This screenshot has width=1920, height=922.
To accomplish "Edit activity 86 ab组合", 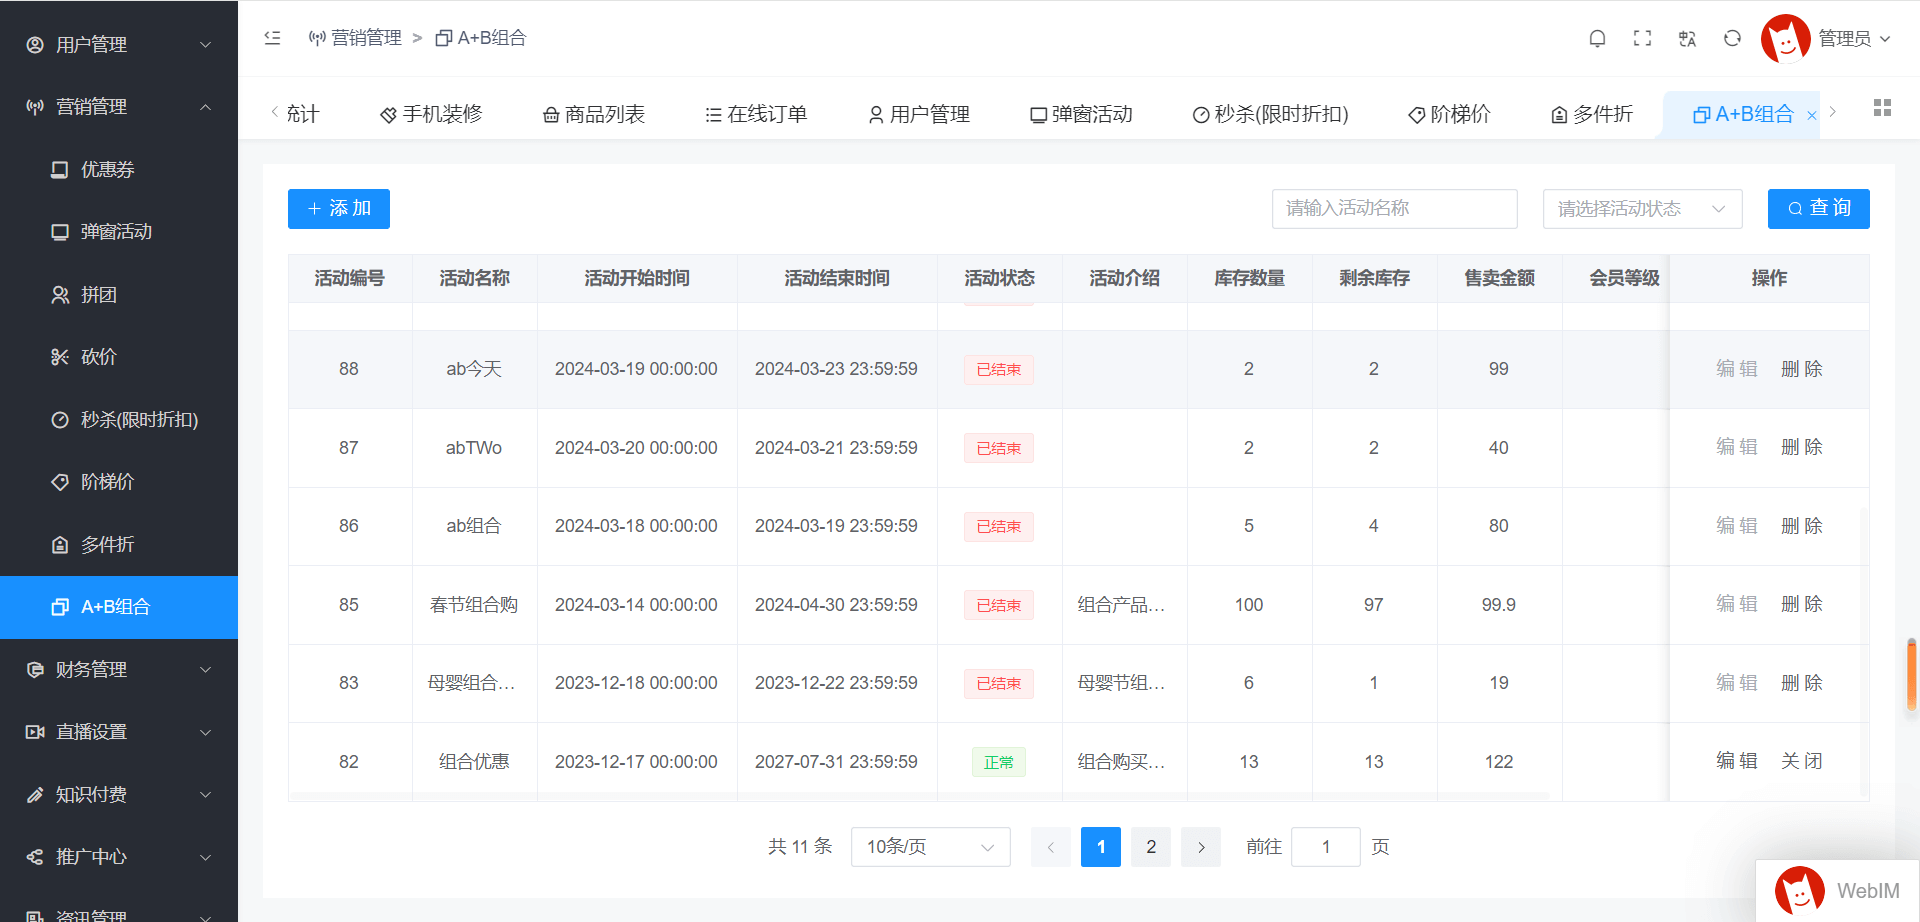I will pyautogui.click(x=1737, y=526).
